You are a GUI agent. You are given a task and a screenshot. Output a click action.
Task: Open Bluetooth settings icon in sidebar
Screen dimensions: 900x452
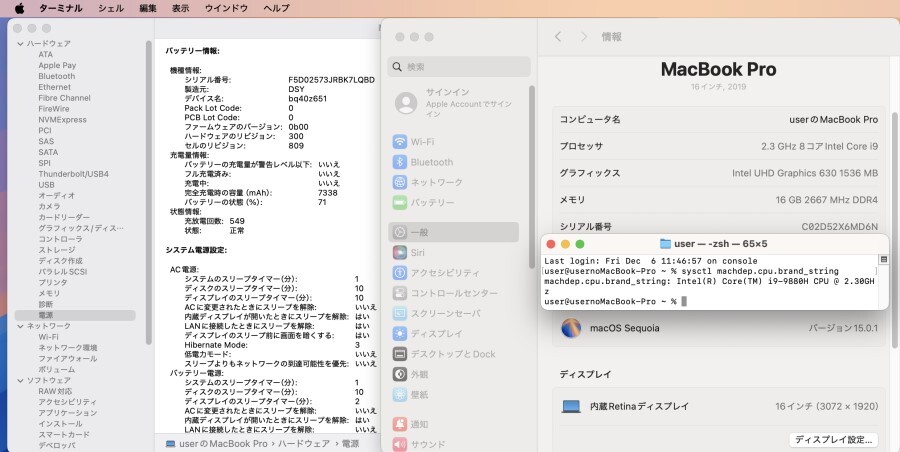point(400,162)
